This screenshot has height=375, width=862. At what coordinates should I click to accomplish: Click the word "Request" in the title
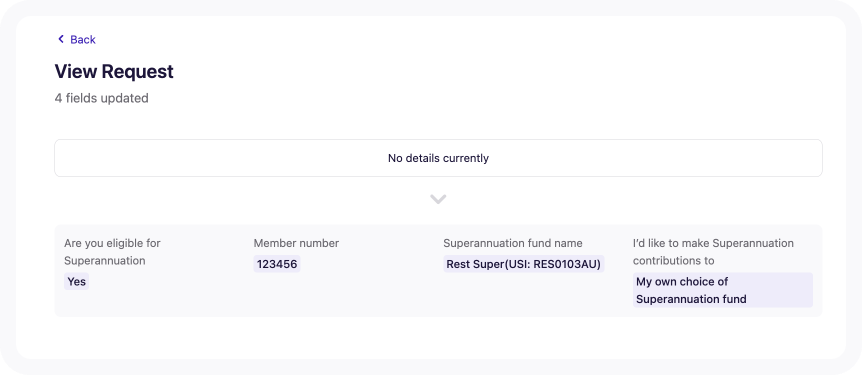138,71
